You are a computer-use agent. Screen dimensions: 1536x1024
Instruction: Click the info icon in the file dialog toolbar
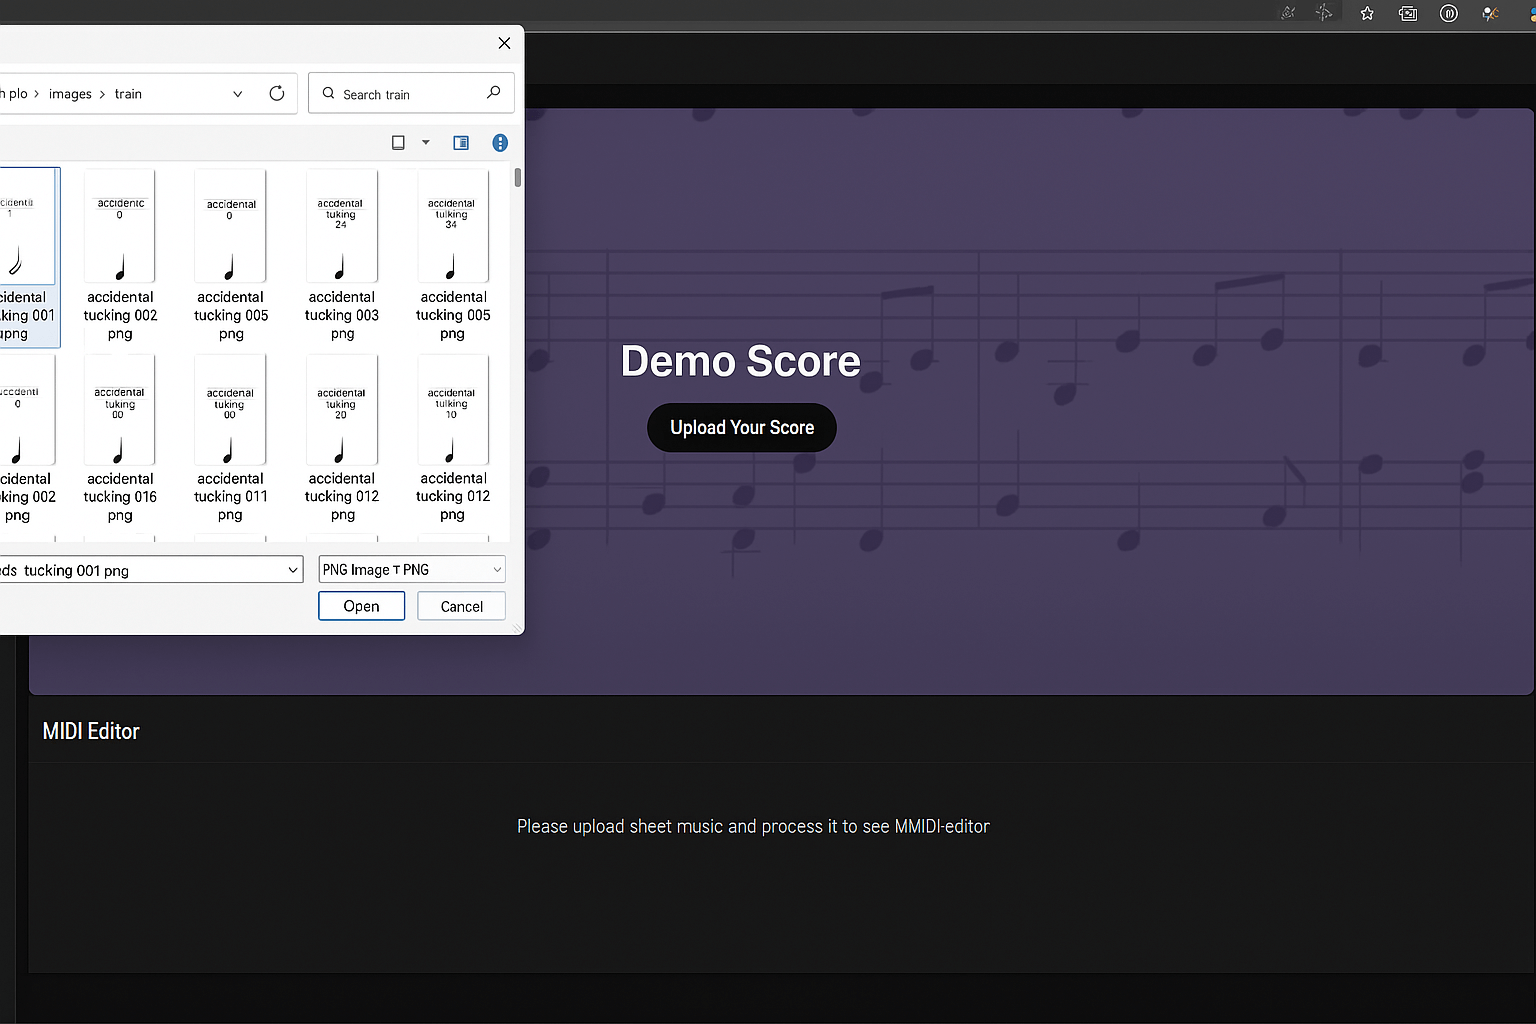click(x=500, y=142)
